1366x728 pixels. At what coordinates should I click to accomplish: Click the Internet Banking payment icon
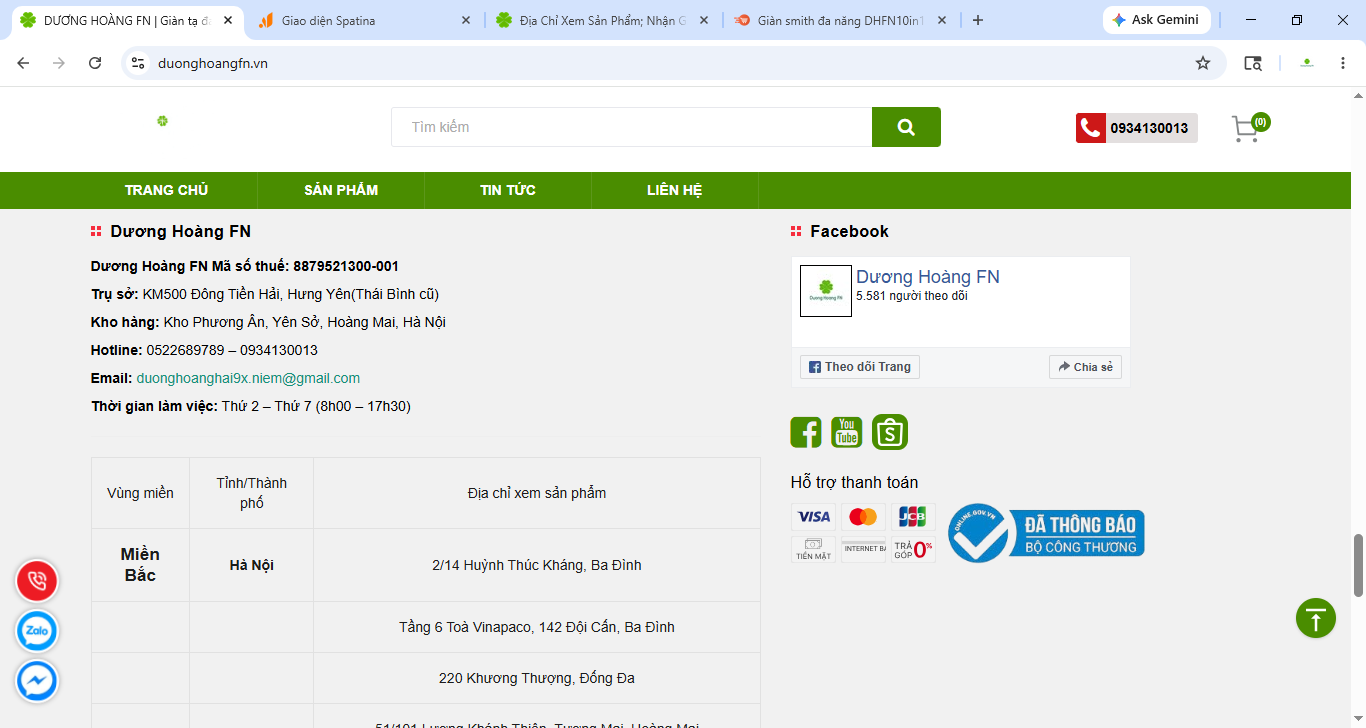[x=863, y=549]
